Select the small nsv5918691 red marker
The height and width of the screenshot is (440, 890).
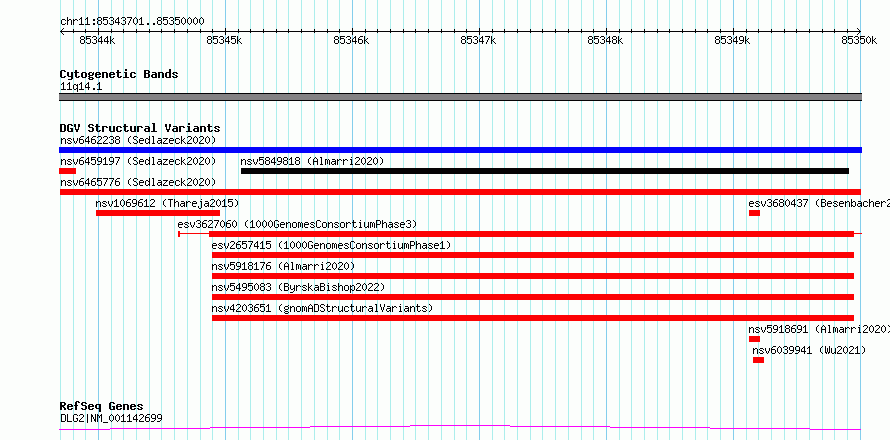(754, 339)
